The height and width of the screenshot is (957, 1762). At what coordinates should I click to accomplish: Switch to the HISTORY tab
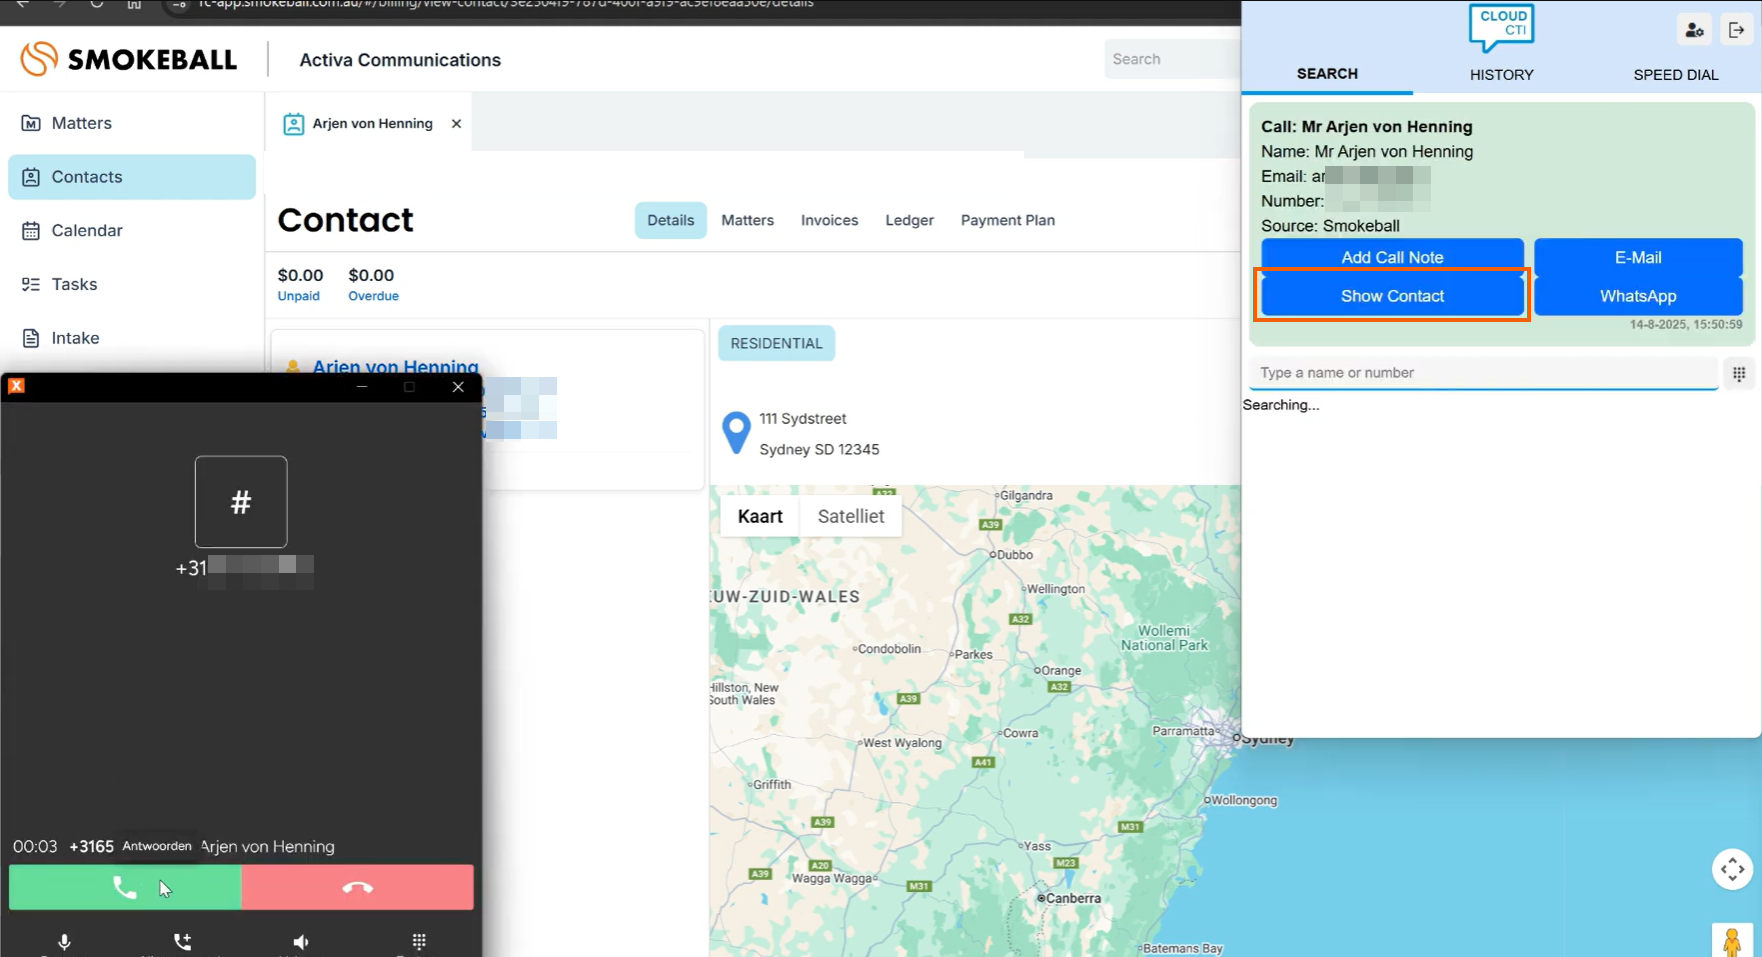(1501, 75)
